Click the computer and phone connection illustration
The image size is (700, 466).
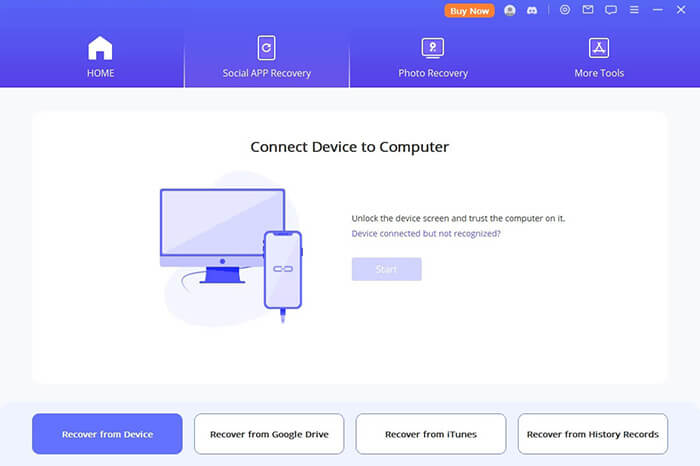pos(231,251)
